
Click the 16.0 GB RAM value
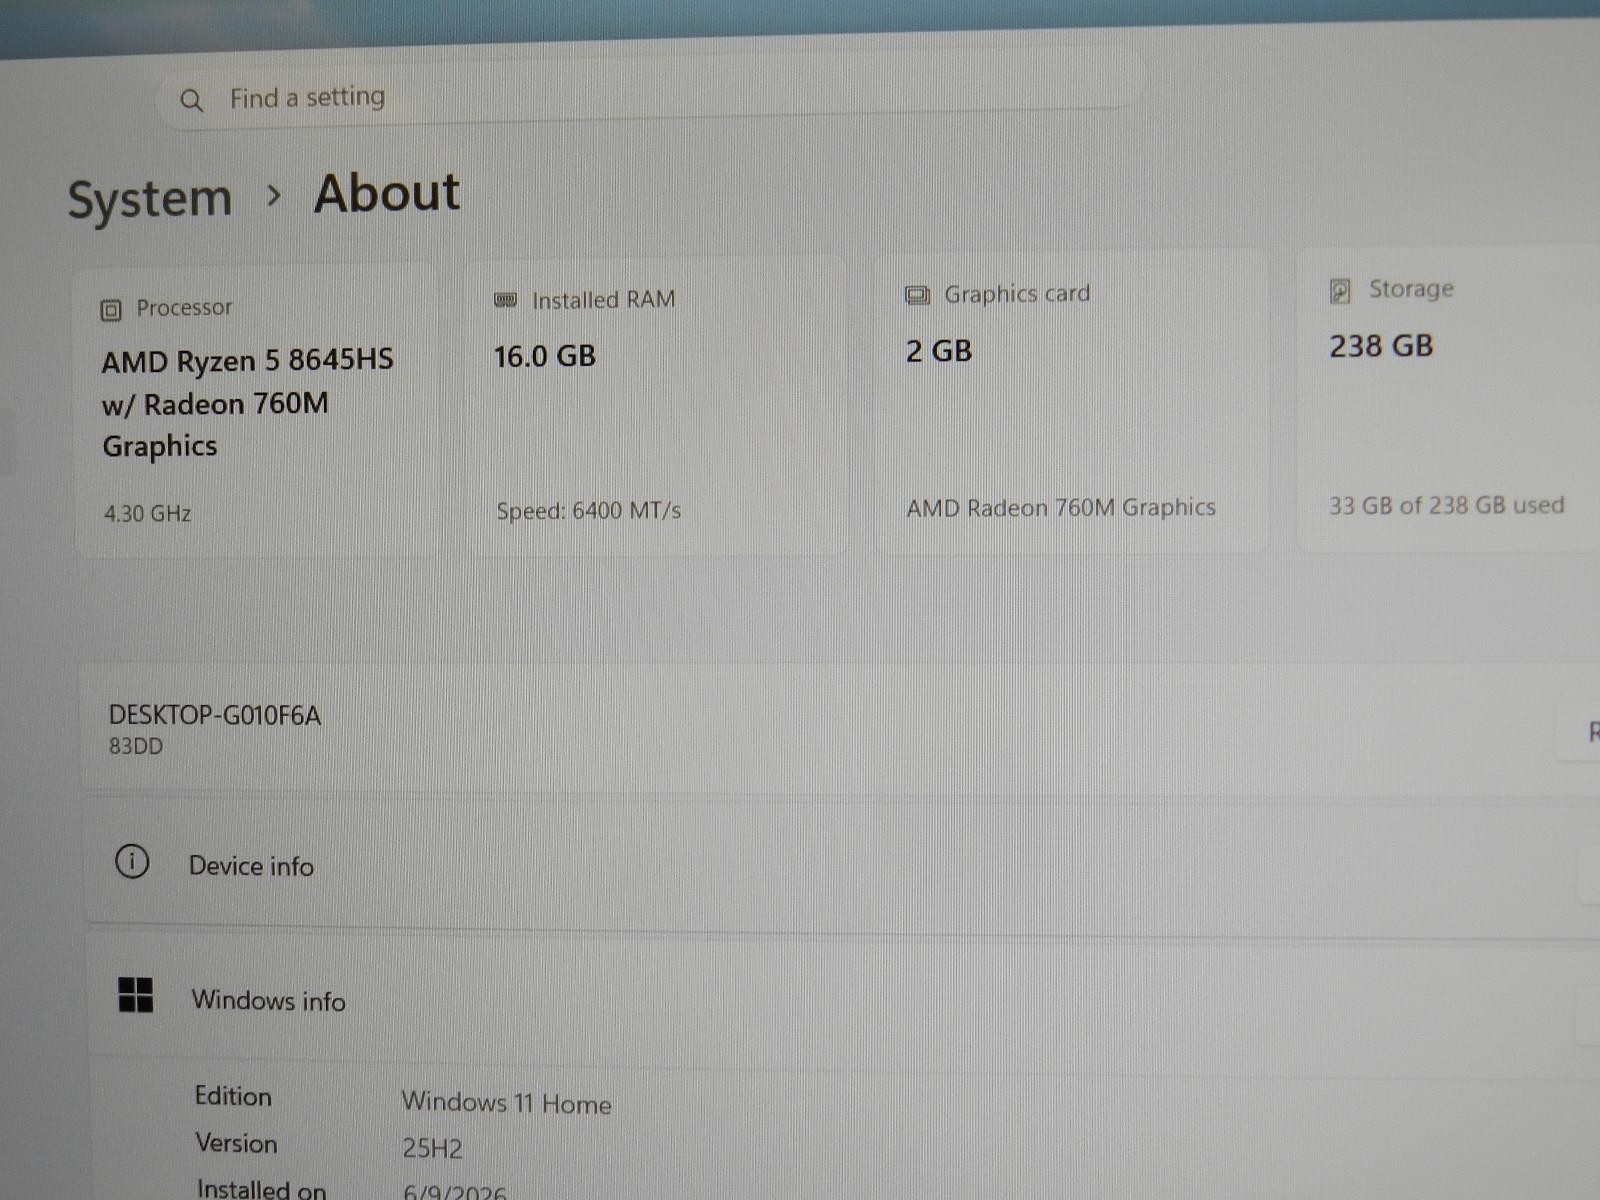click(545, 356)
